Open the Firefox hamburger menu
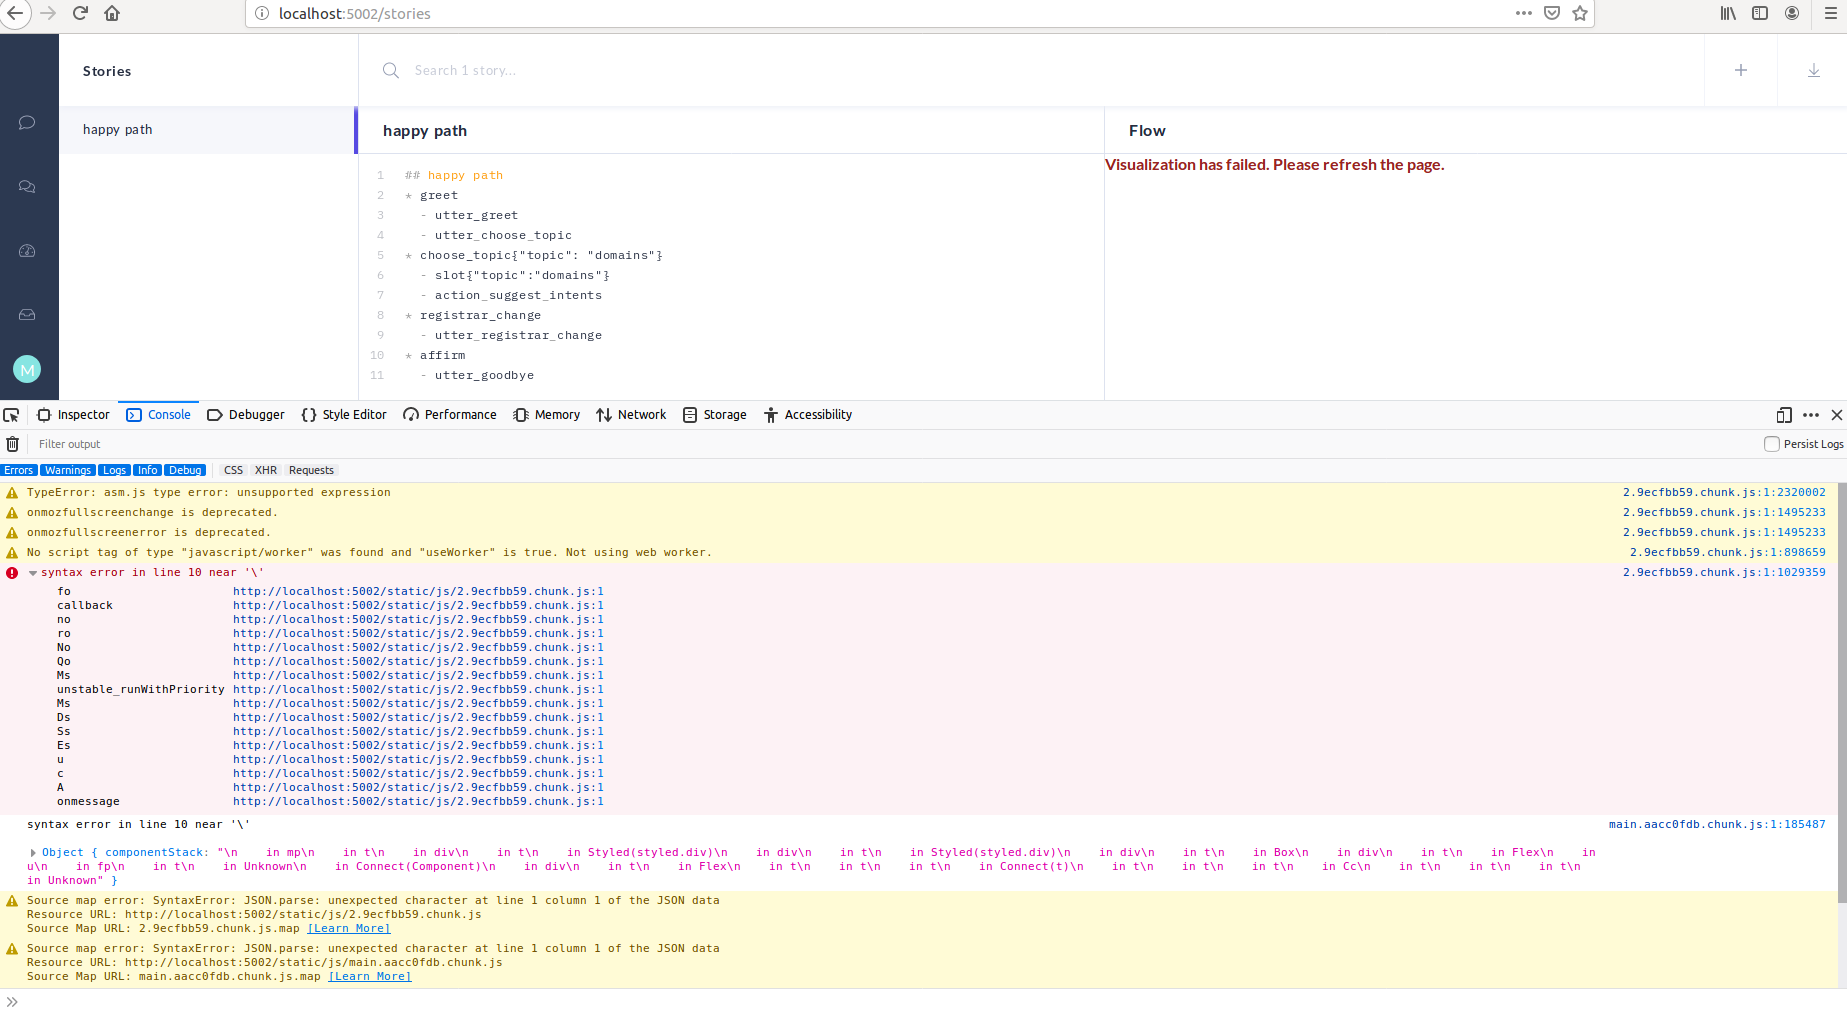 (x=1831, y=13)
